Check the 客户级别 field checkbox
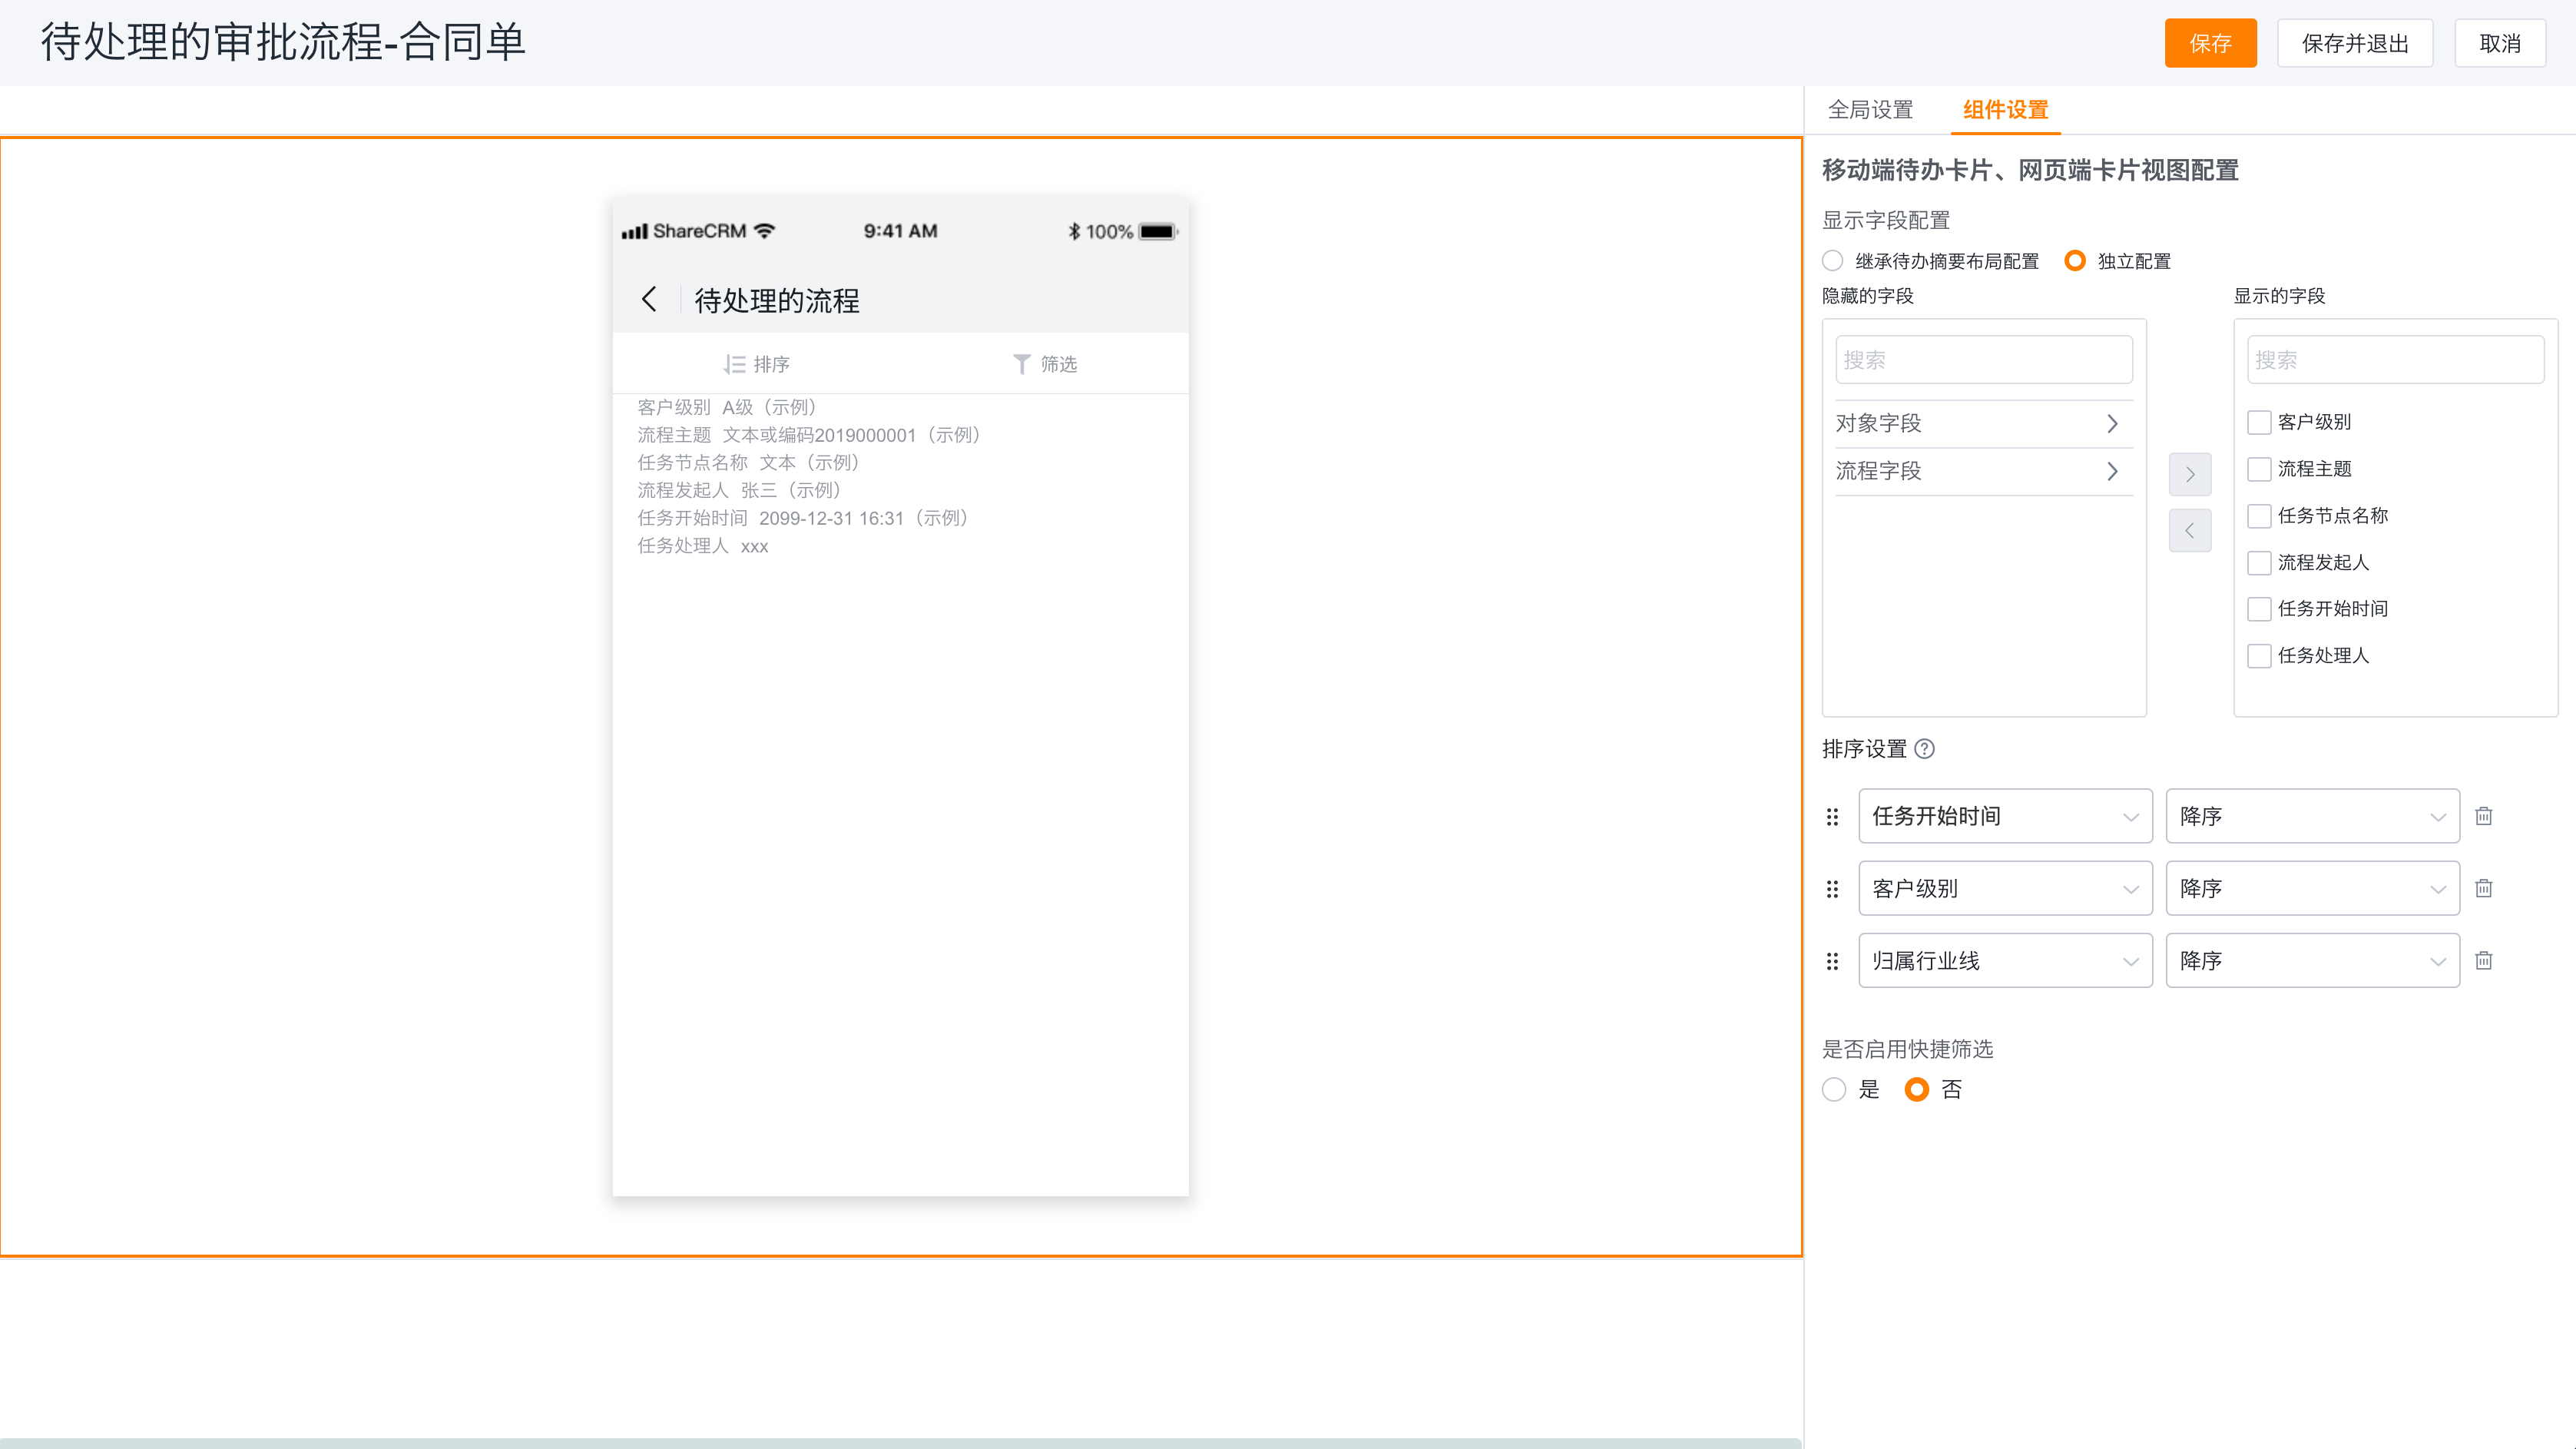This screenshot has width=2576, height=1449. coord(2258,422)
